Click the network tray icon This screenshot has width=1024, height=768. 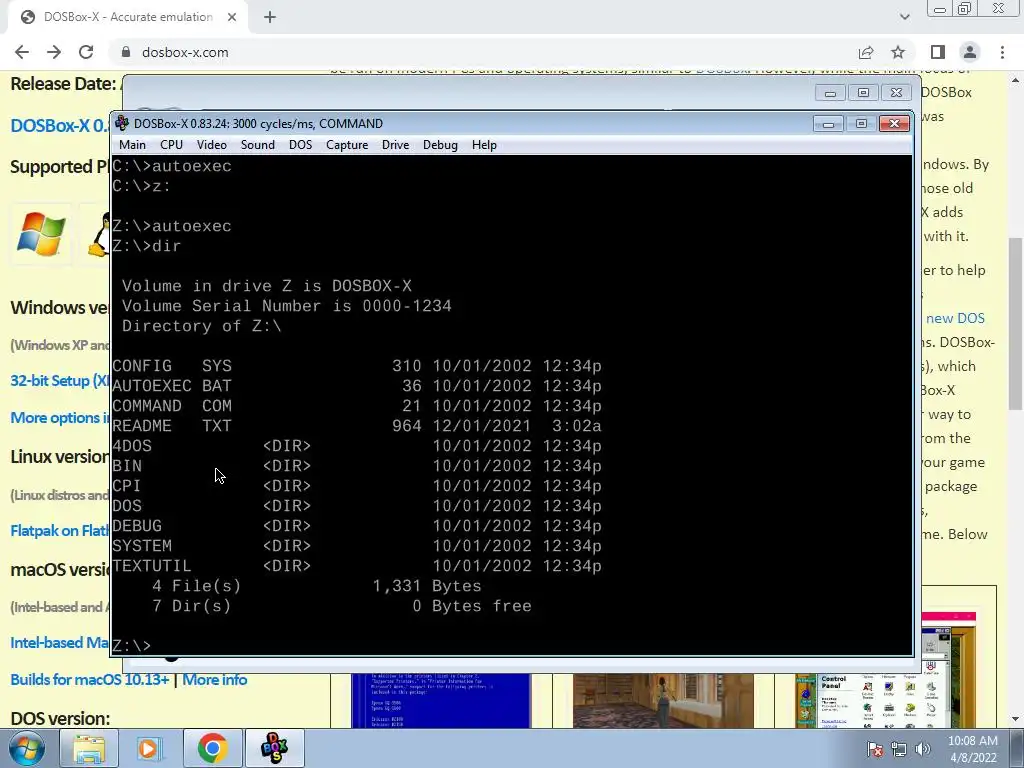[x=899, y=749]
